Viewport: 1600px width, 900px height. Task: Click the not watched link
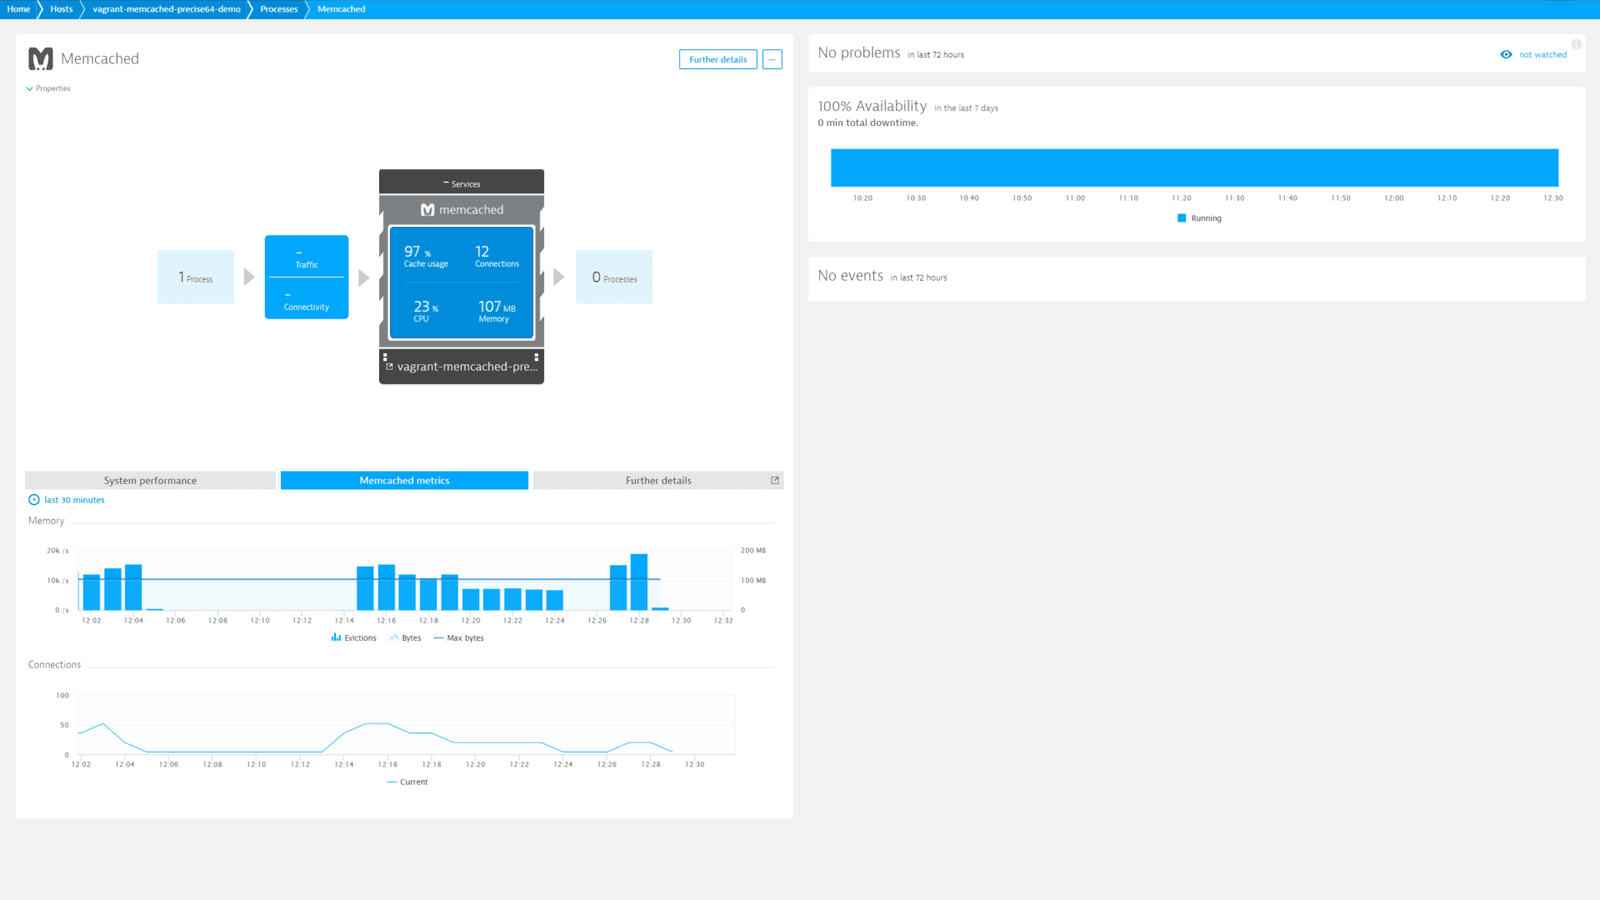[1543, 54]
